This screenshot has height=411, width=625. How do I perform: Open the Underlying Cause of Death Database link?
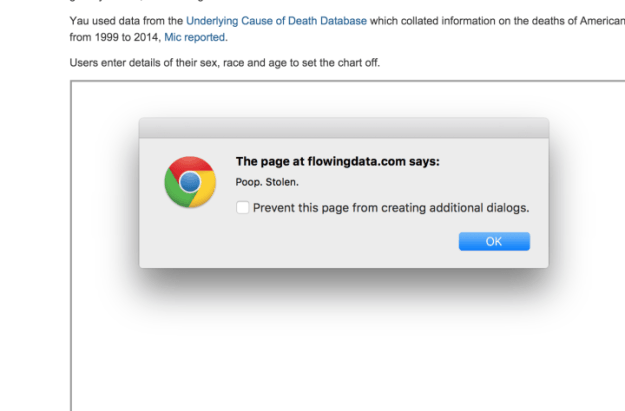(276, 20)
